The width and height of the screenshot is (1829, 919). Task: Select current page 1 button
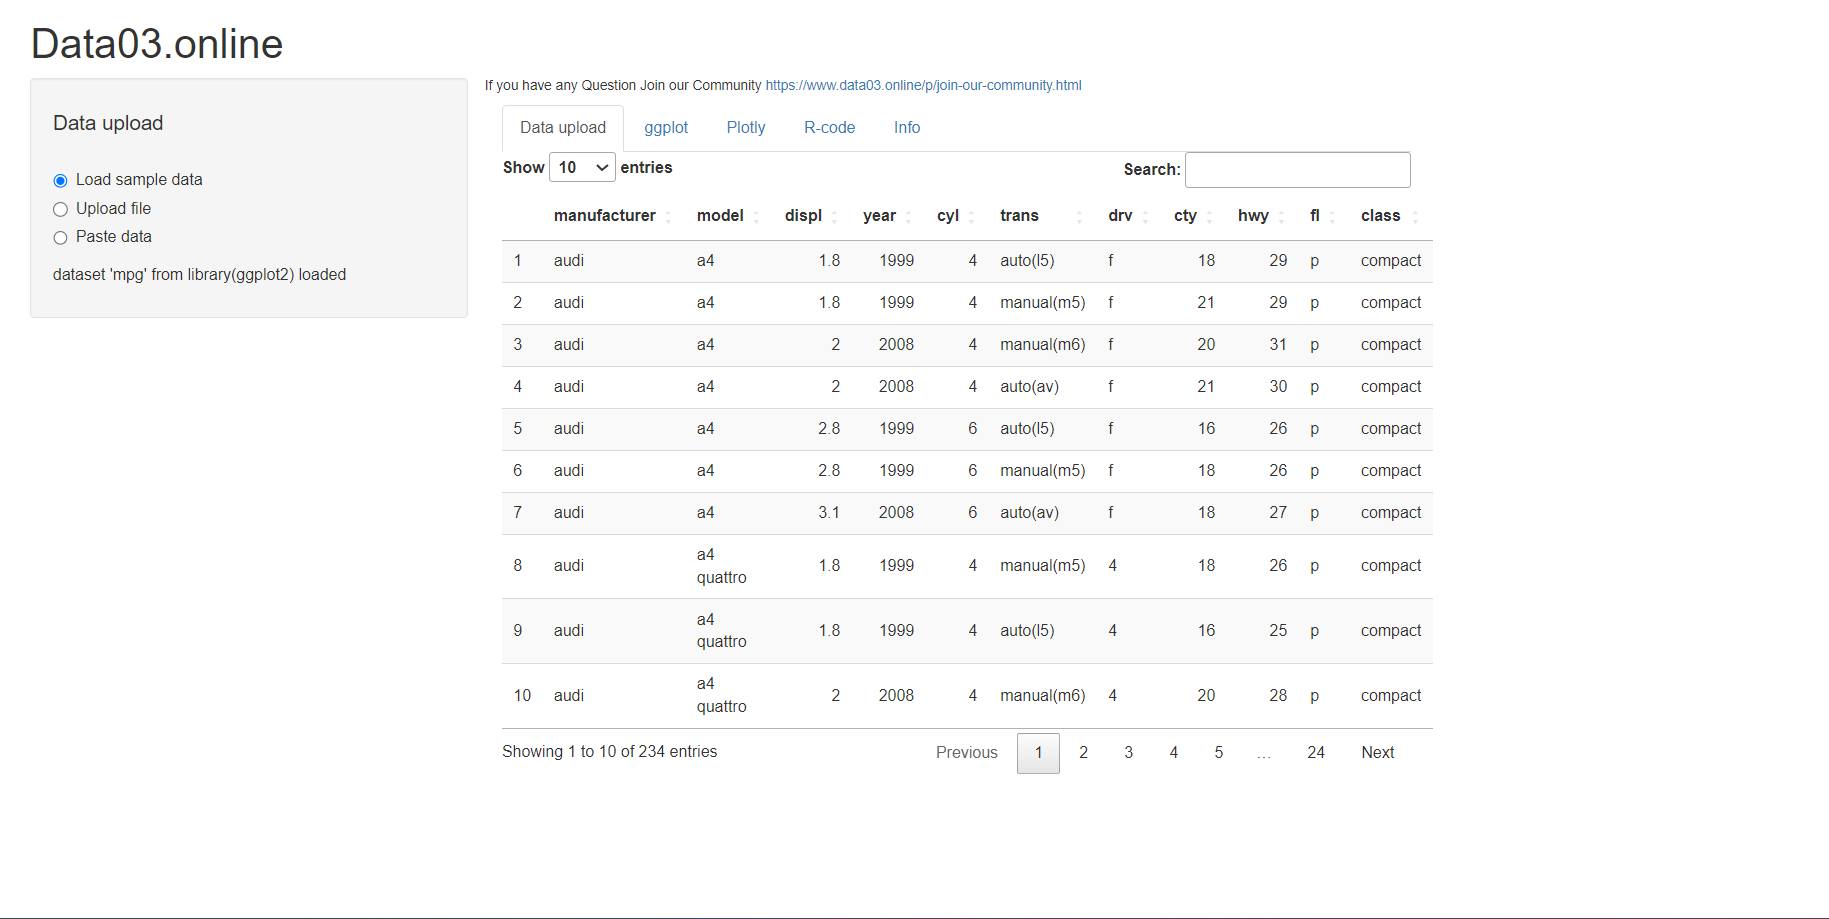coord(1038,753)
